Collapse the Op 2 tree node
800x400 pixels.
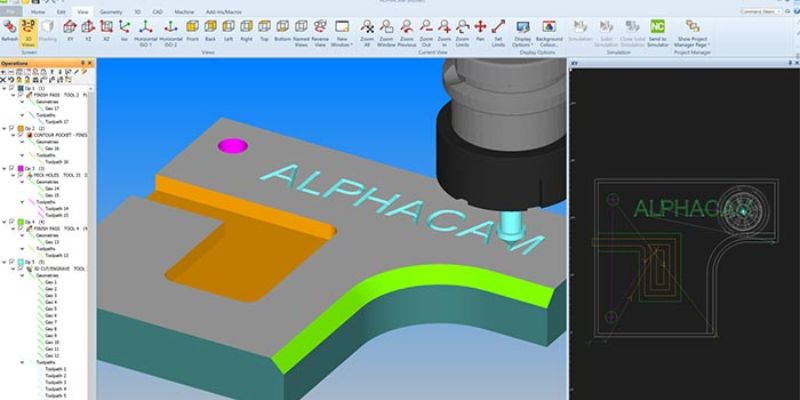point(4,129)
